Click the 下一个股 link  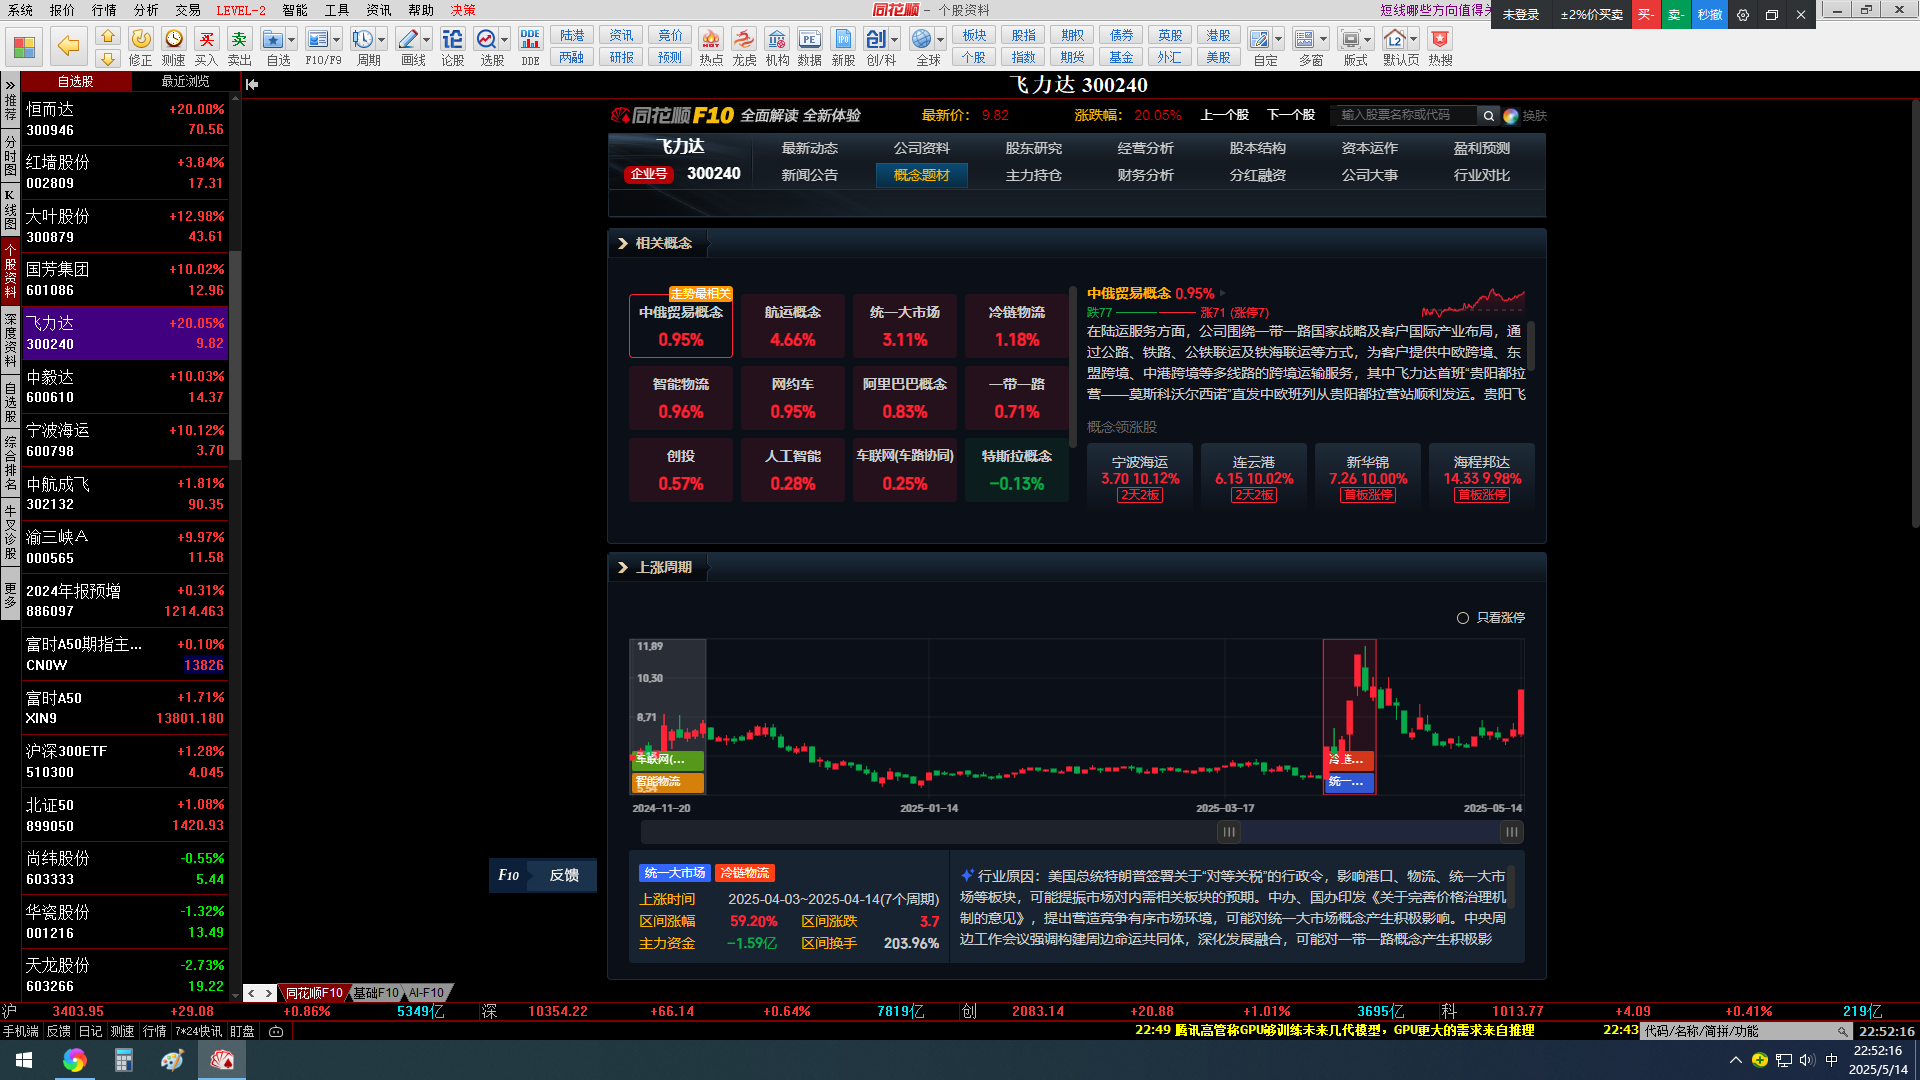pos(1291,115)
